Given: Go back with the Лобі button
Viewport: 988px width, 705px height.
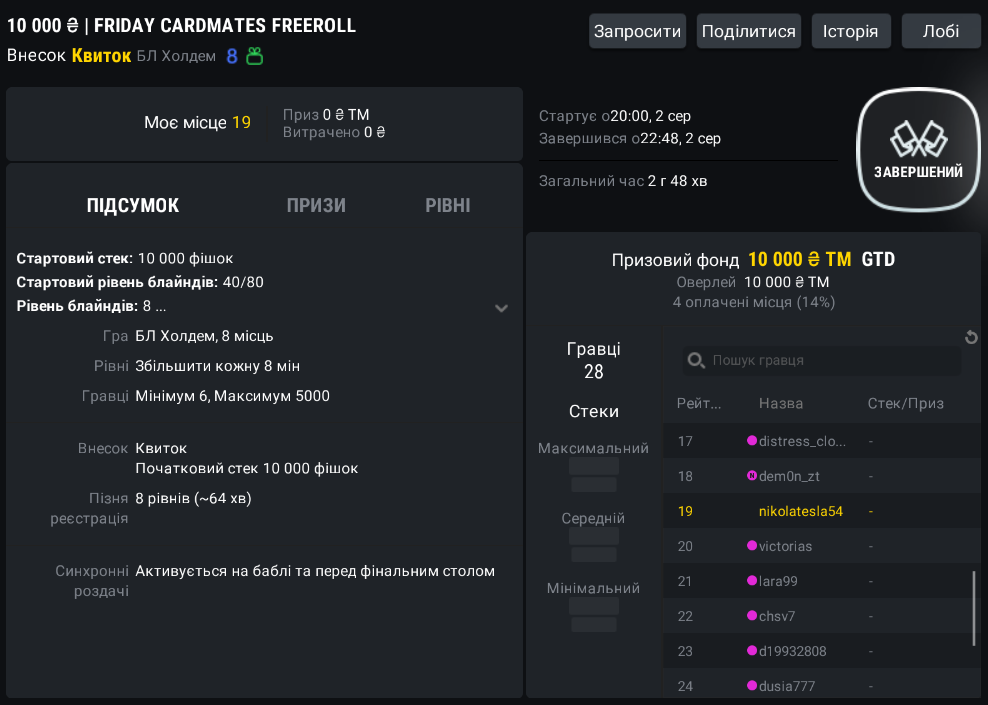Looking at the screenshot, I should coord(941,32).
